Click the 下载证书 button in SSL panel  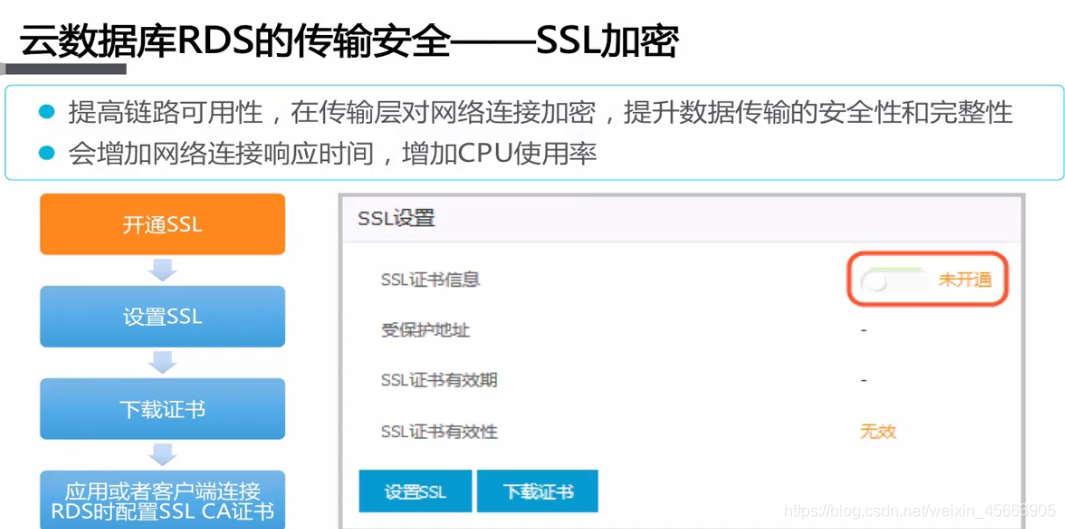[537, 491]
